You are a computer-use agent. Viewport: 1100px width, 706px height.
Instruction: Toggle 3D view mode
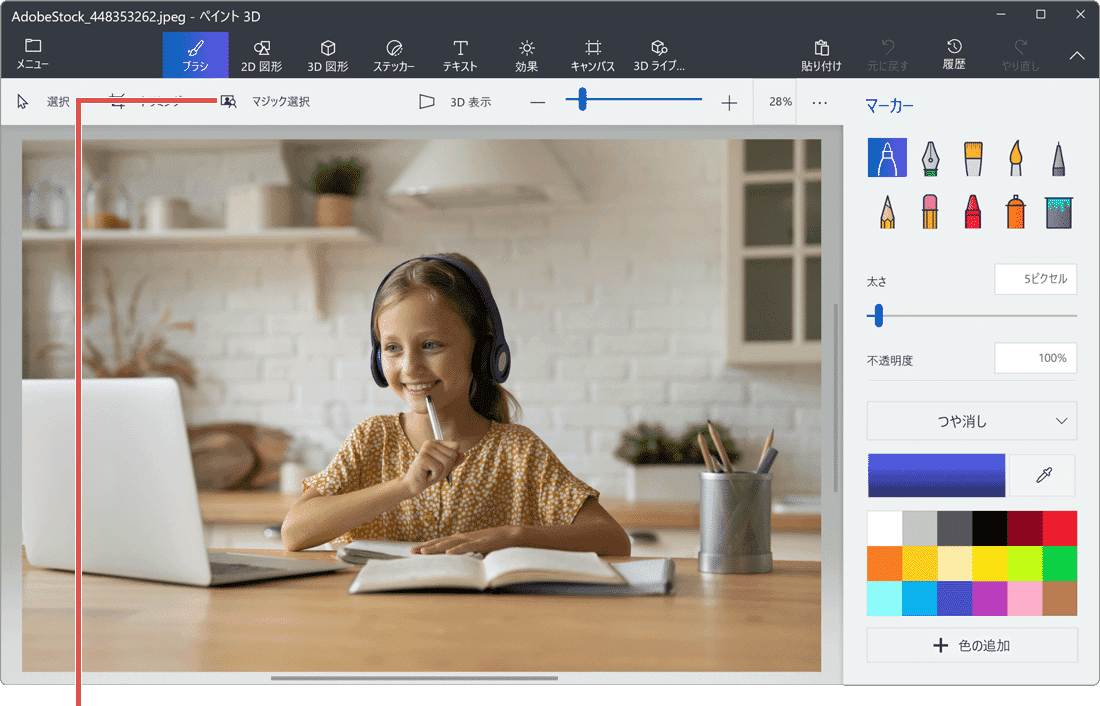click(455, 102)
